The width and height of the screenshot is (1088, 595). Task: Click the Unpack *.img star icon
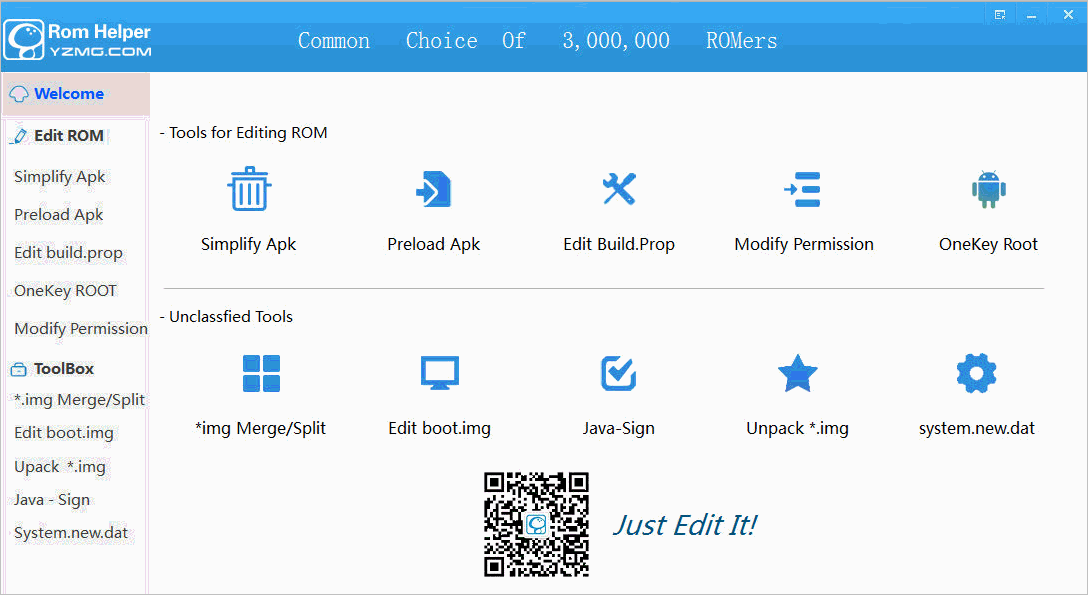[x=798, y=373]
